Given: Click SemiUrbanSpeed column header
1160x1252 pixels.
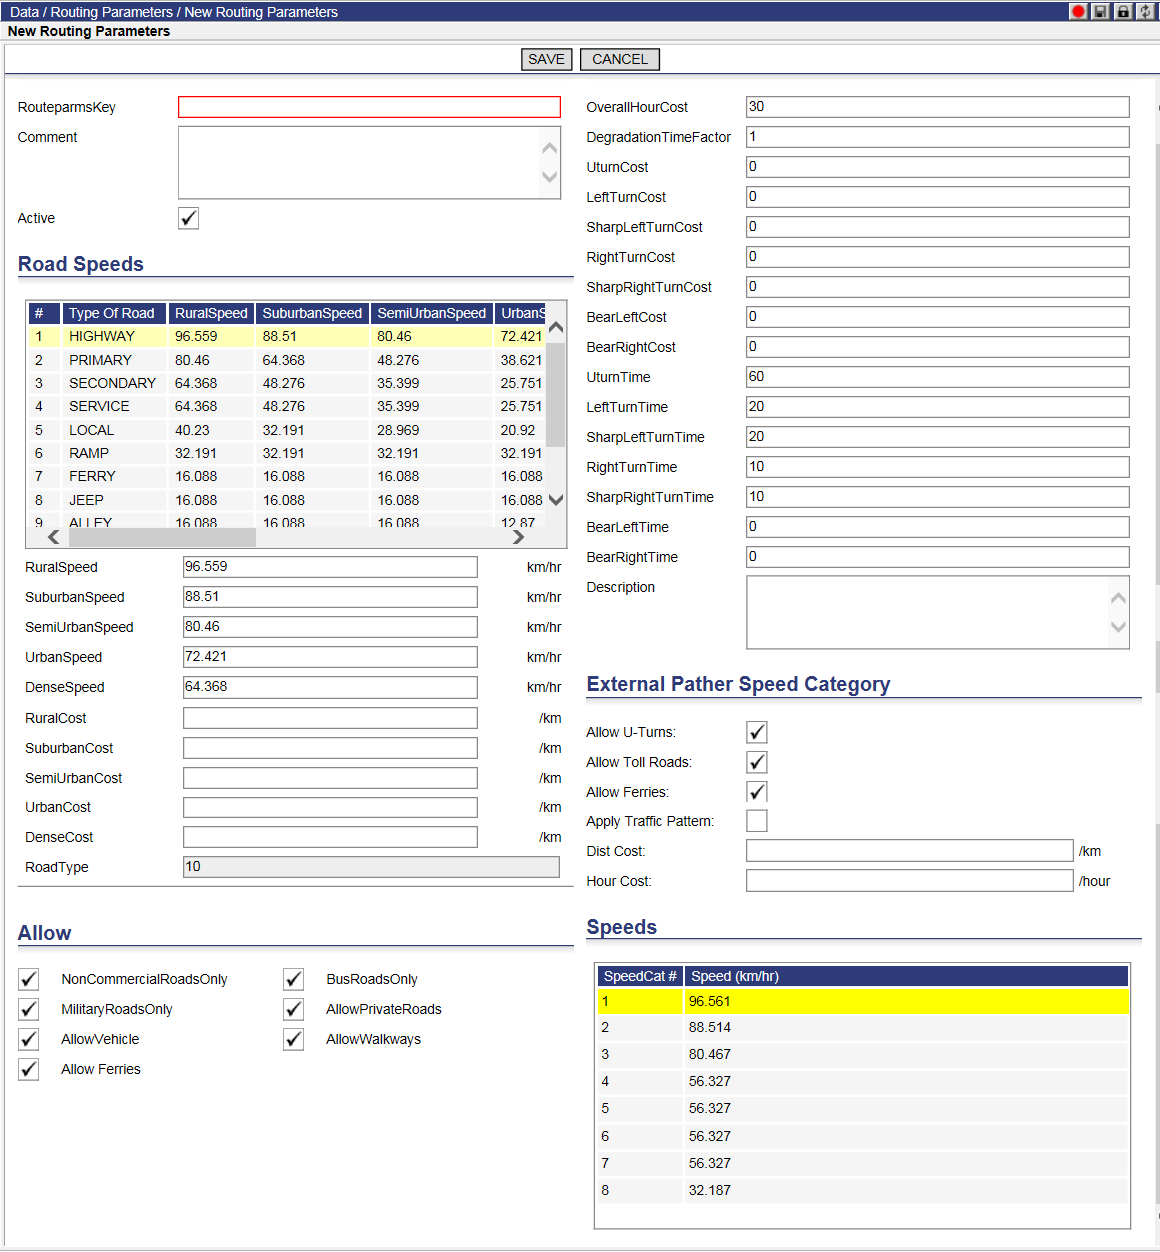Looking at the screenshot, I should coord(432,313).
